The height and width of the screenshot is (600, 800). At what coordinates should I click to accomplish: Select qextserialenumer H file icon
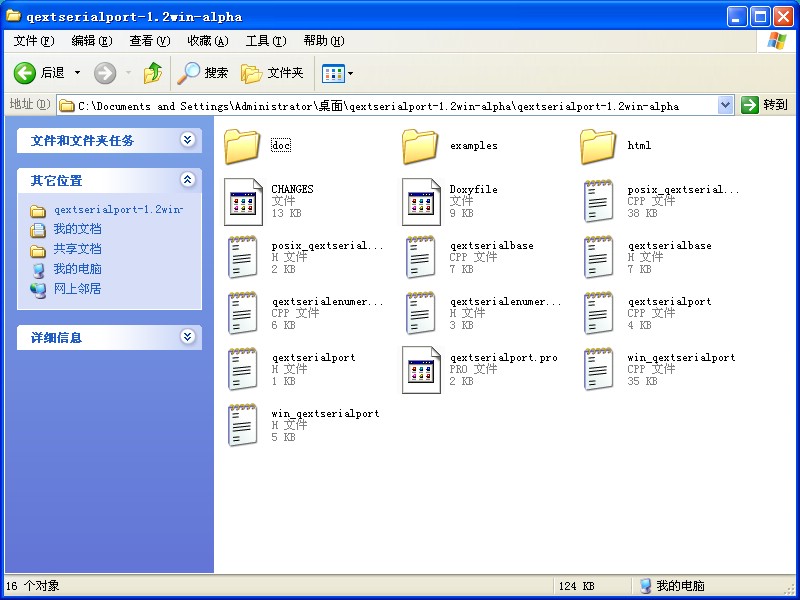point(420,313)
